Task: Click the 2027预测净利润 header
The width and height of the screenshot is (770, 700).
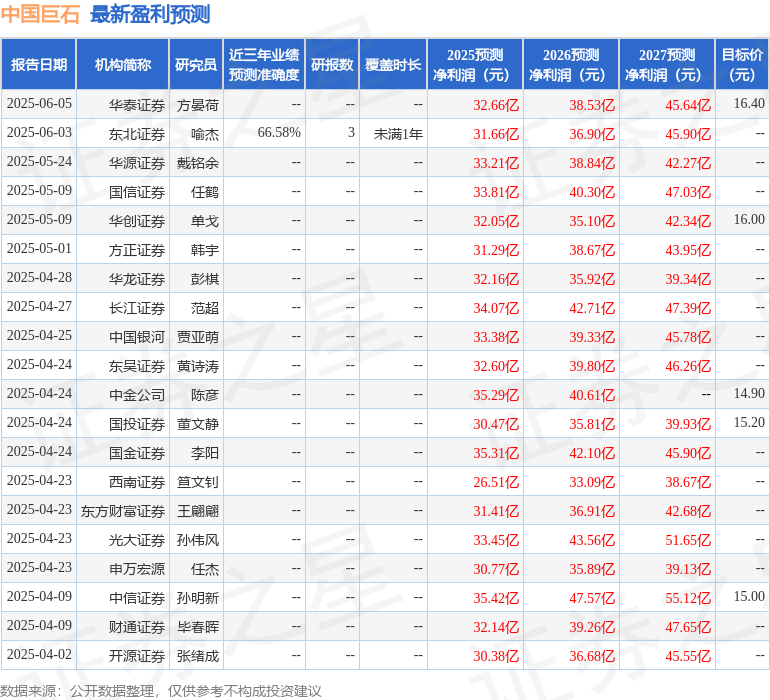Action: click(x=667, y=65)
